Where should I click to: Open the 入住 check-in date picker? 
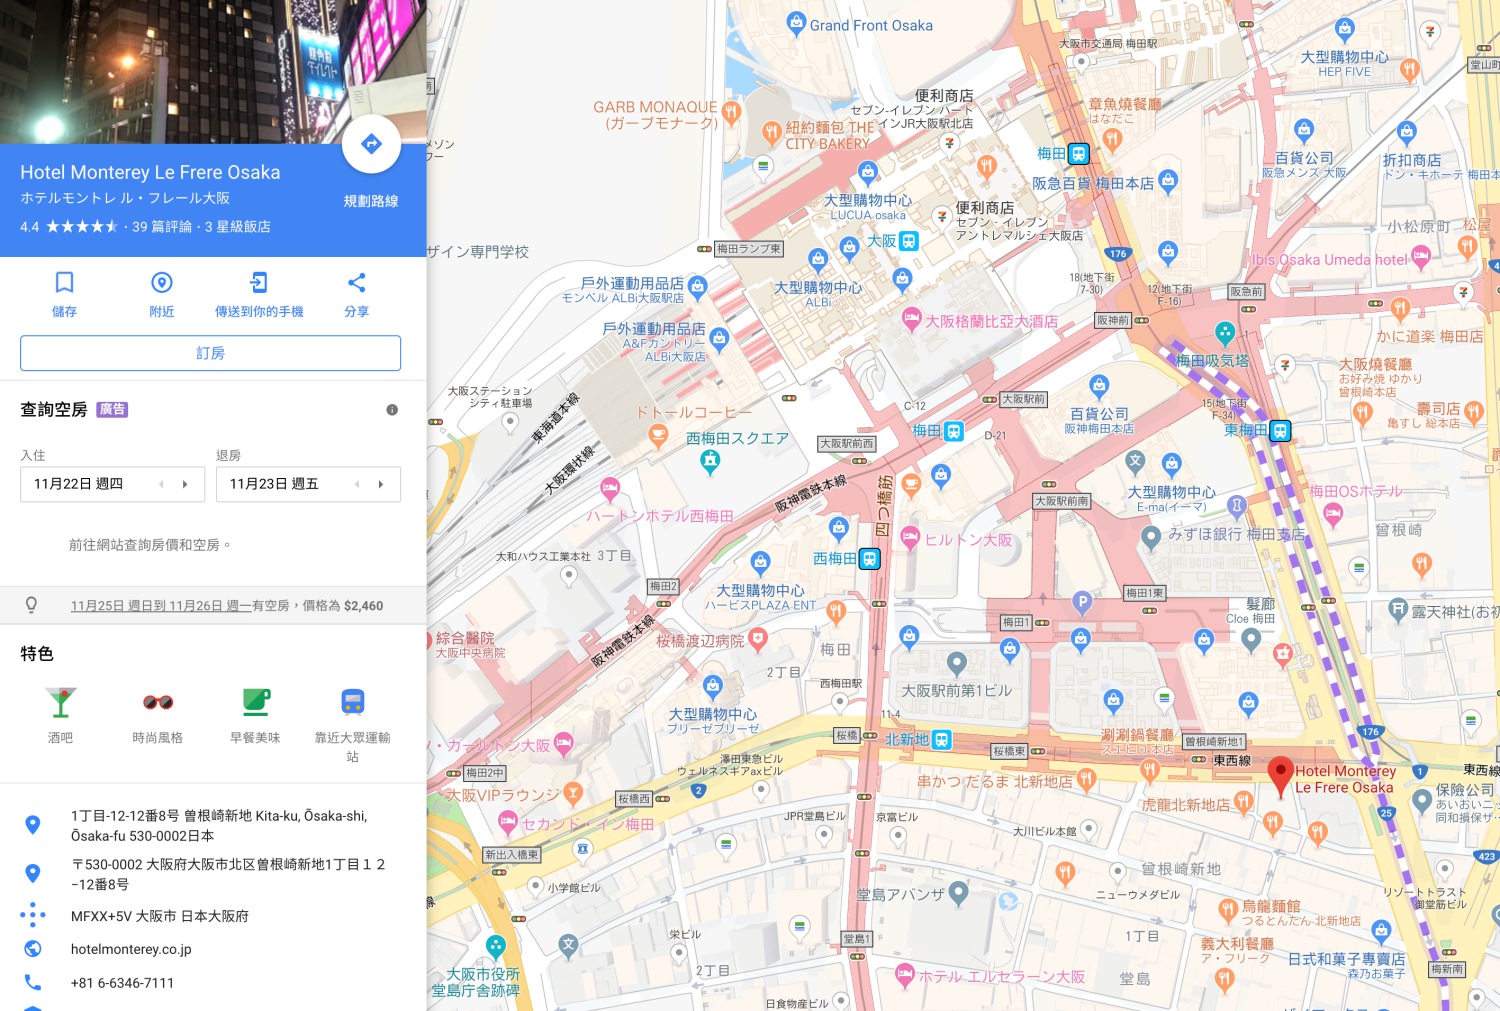pyautogui.click(x=112, y=484)
